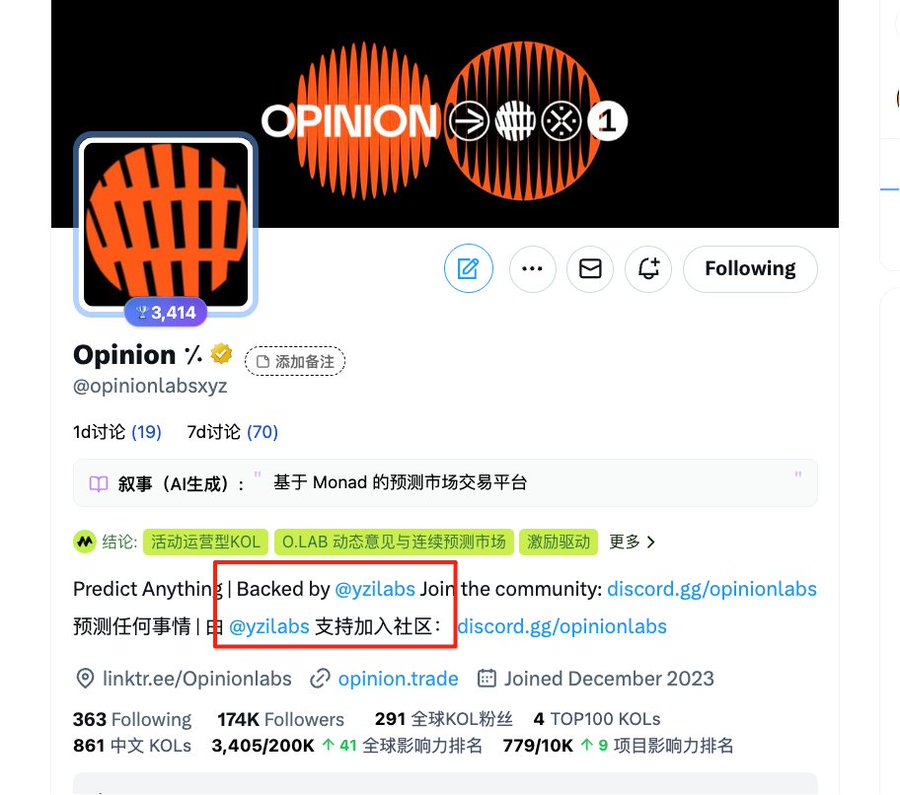Open the opinion.trade website link

pos(398,678)
